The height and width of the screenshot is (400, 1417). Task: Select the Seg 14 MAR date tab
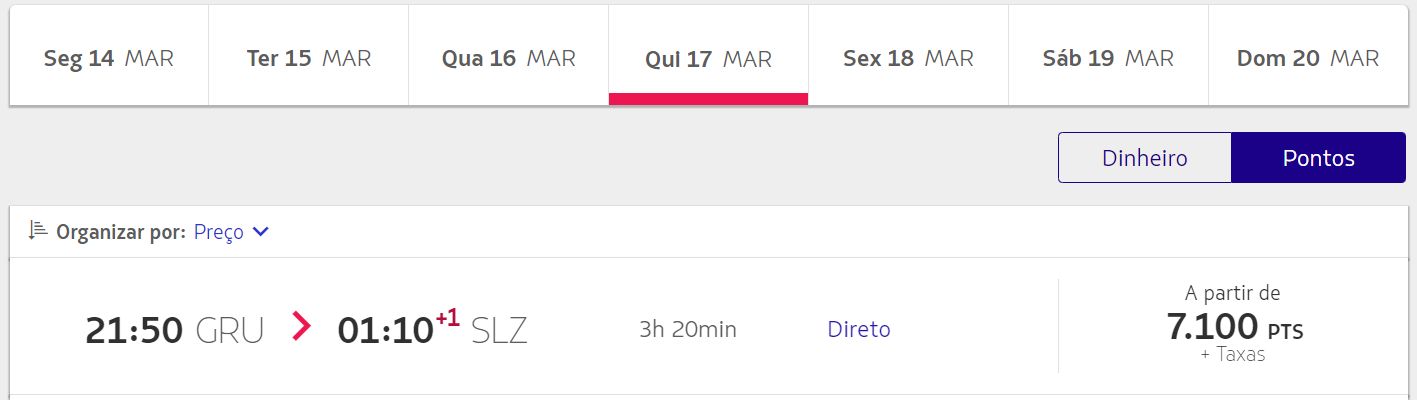[109, 56]
